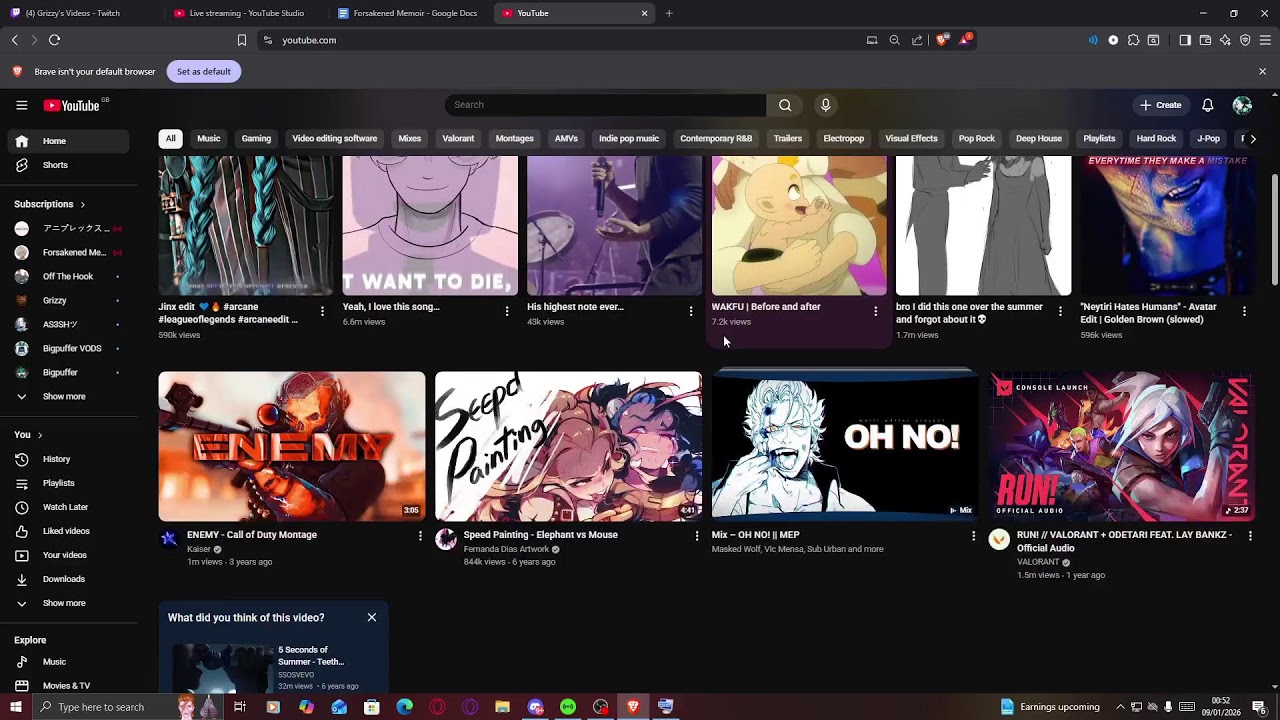Open the notifications bell
Image resolution: width=1280 pixels, height=720 pixels.
(x=1208, y=105)
